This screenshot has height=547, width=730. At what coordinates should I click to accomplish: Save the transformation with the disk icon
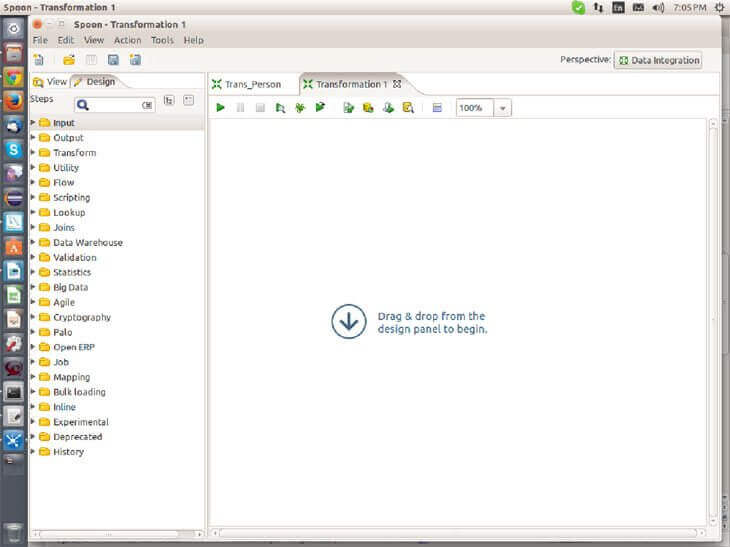113,60
